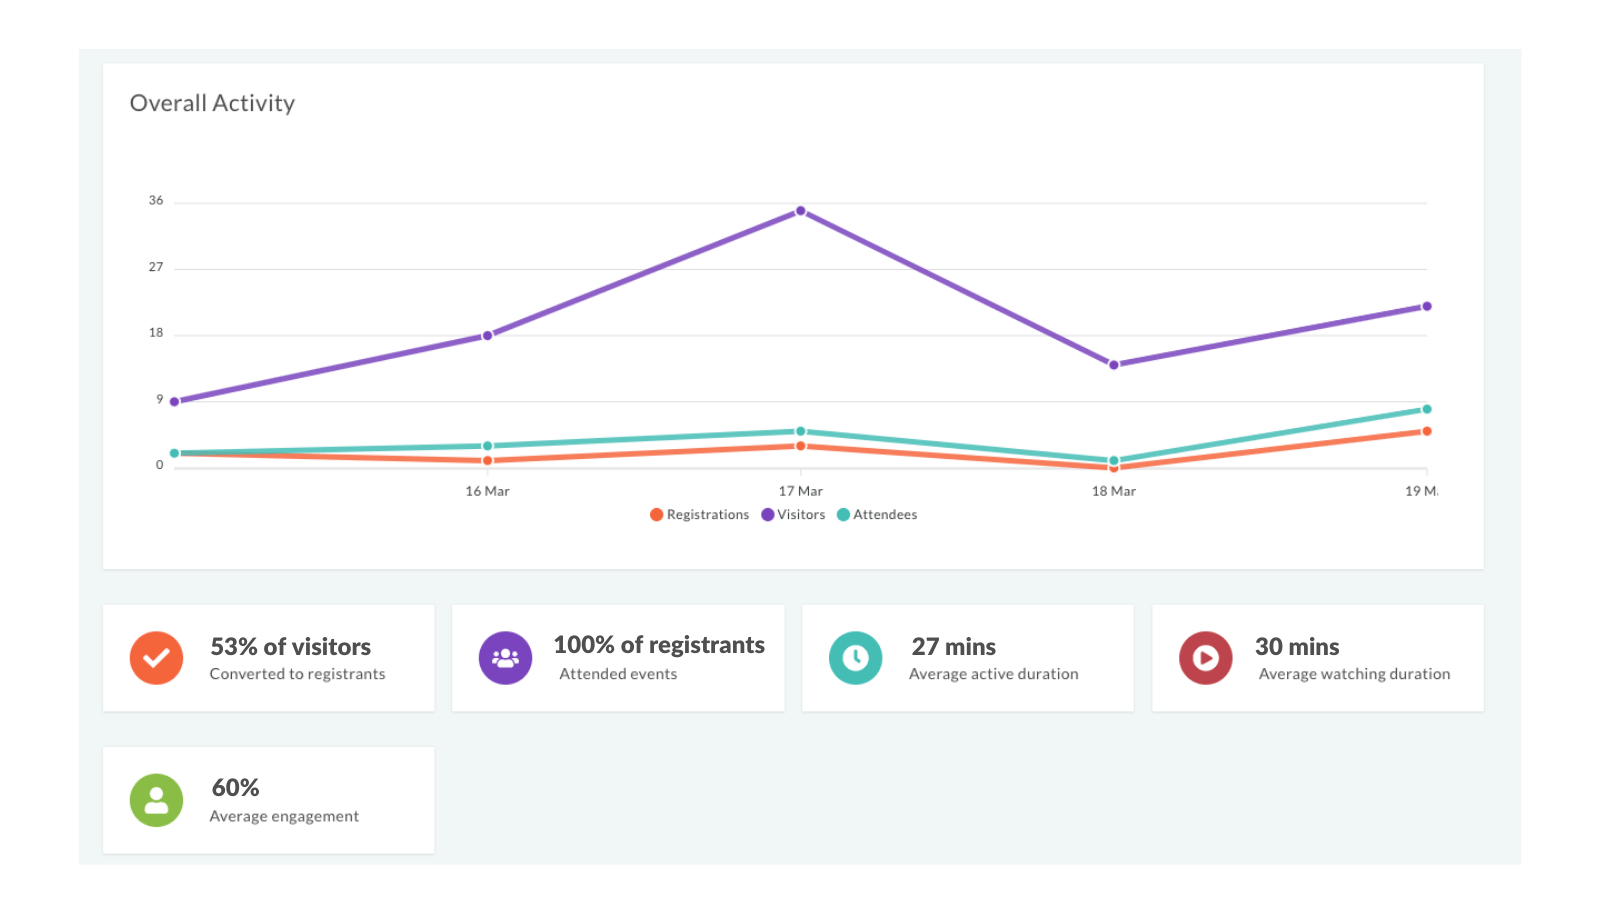Click the Overall Activity chart title
The width and height of the screenshot is (1600, 900).
[212, 102]
